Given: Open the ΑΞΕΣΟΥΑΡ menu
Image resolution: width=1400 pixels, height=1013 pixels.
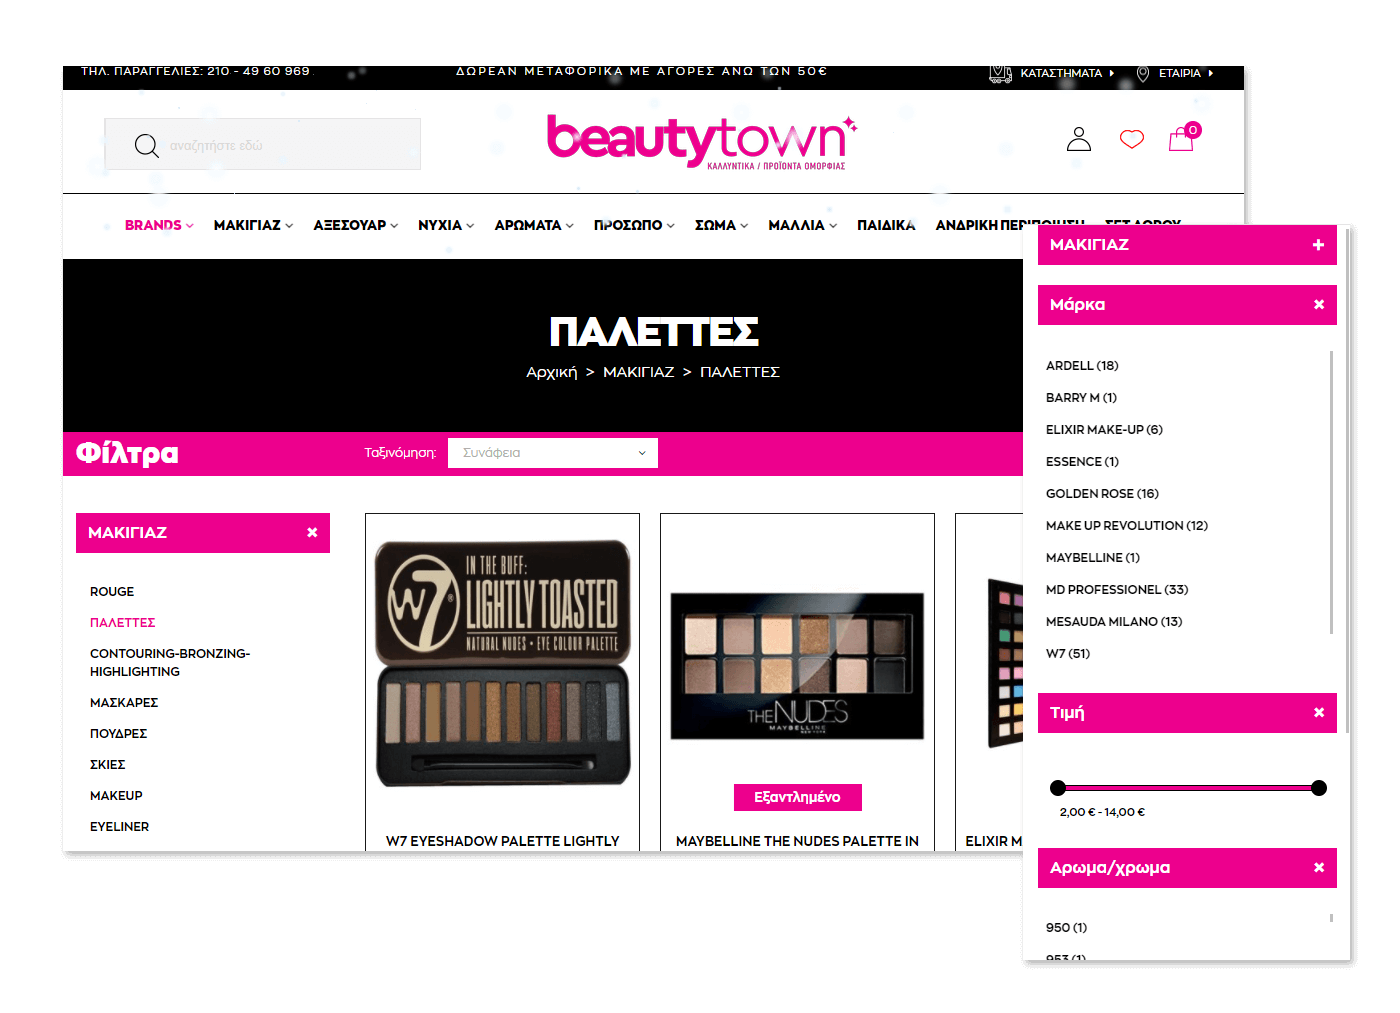Looking at the screenshot, I should [x=355, y=225].
